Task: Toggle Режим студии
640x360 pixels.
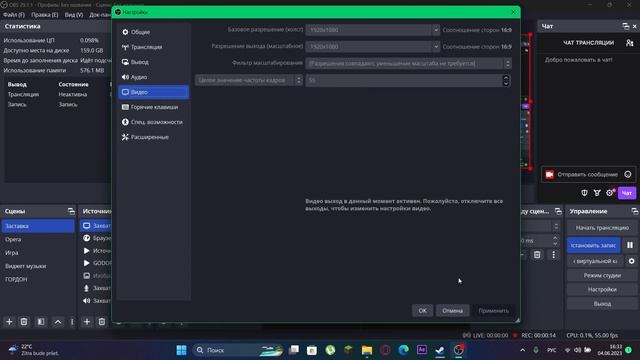Action: click(602, 276)
